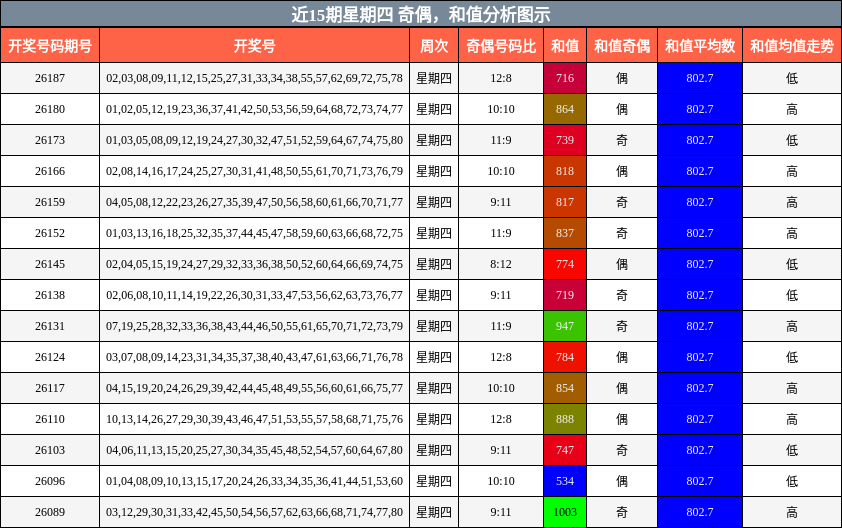Select issue number 26159
Screen dimensions: 842x528
pyautogui.click(x=50, y=202)
